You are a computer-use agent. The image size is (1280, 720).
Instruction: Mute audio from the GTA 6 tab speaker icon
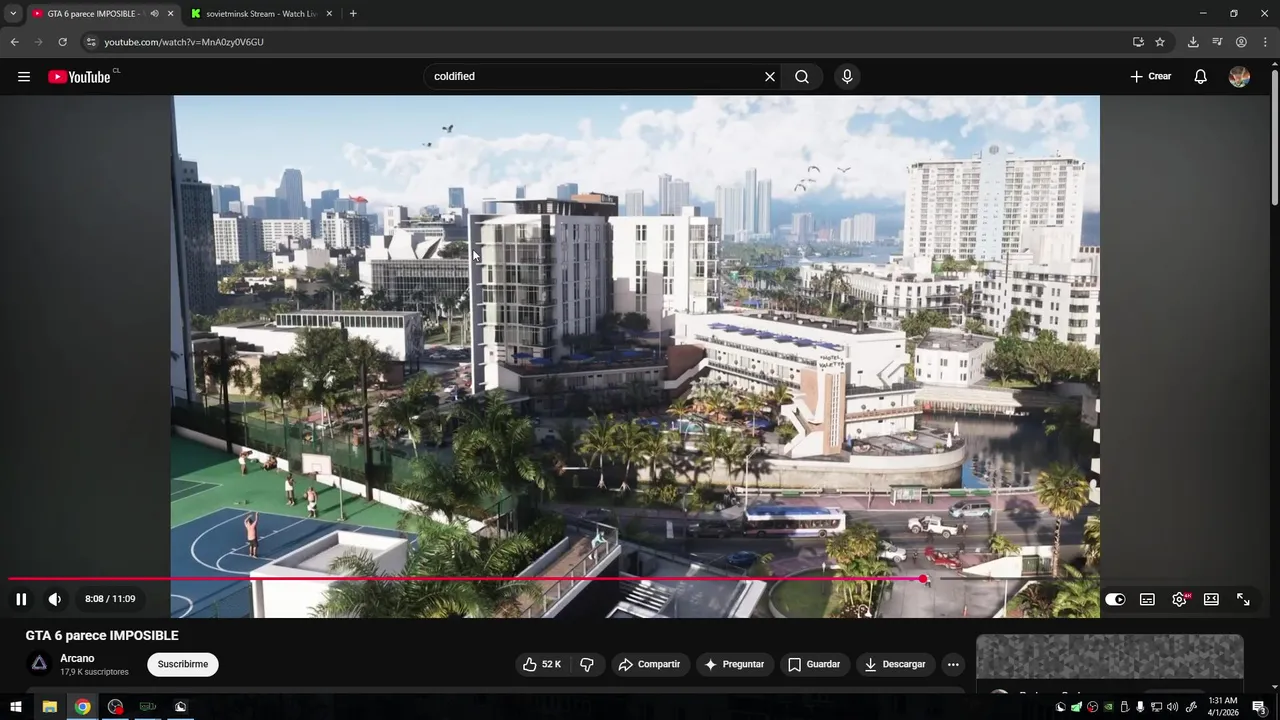click(154, 14)
